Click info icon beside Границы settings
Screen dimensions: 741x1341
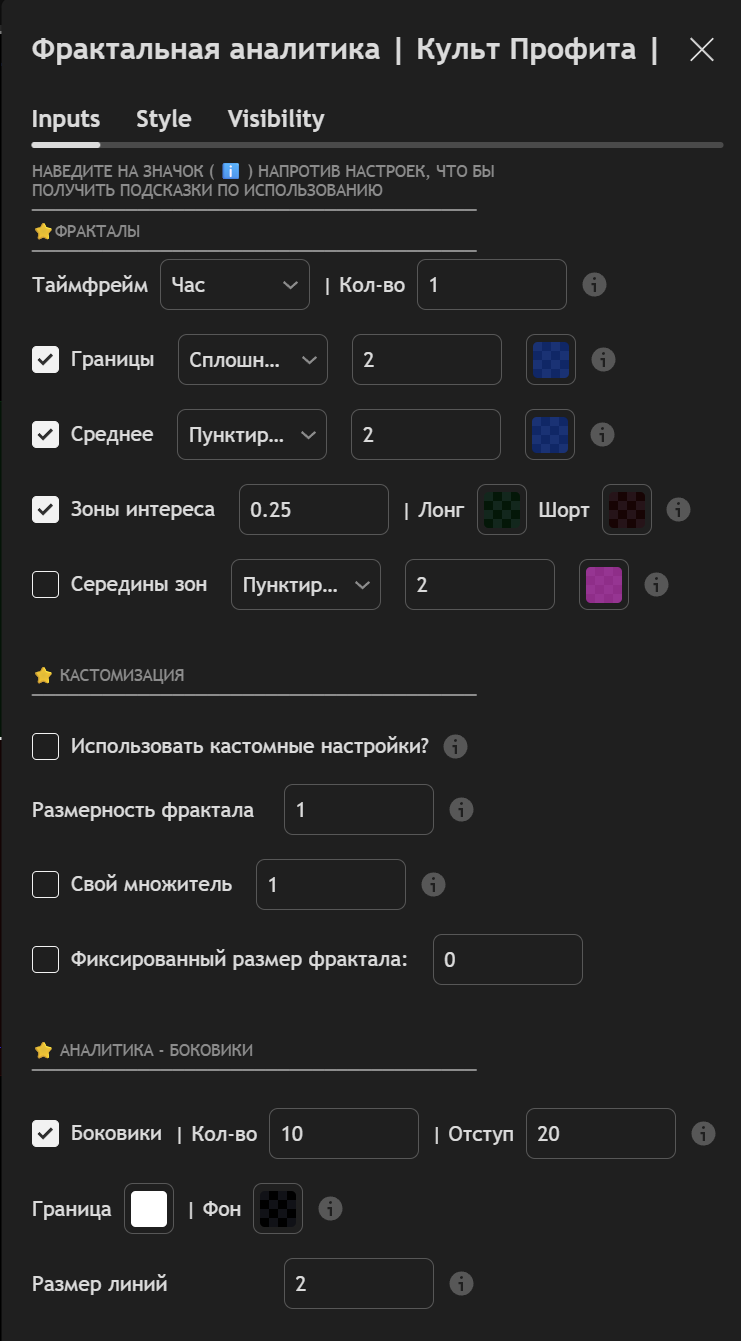(603, 360)
